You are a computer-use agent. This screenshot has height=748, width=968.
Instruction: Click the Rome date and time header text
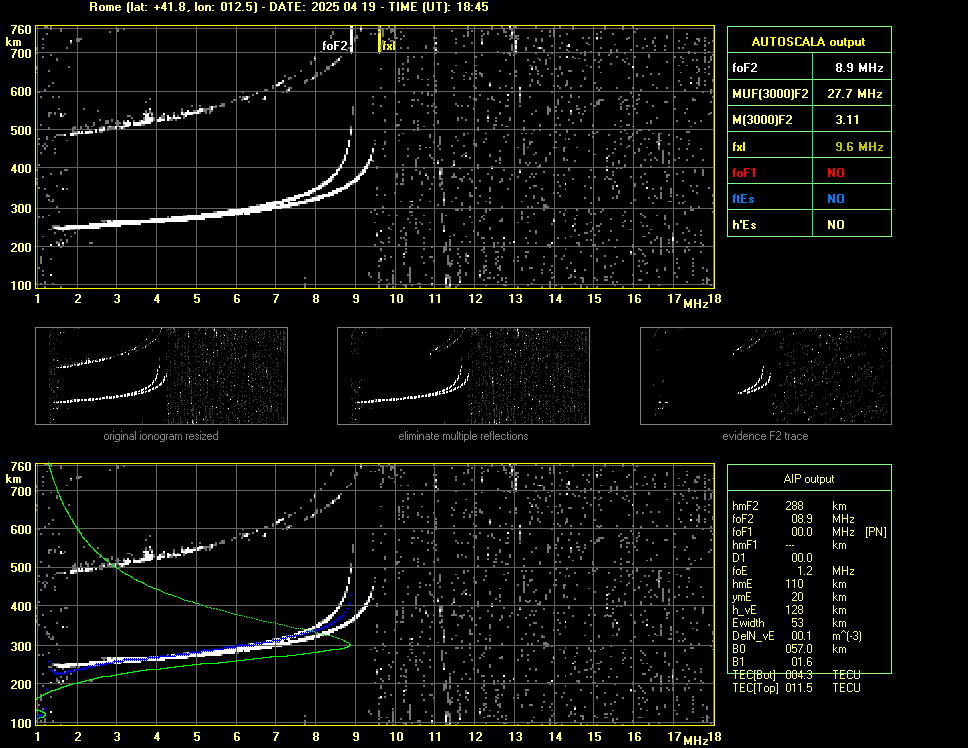(288, 7)
